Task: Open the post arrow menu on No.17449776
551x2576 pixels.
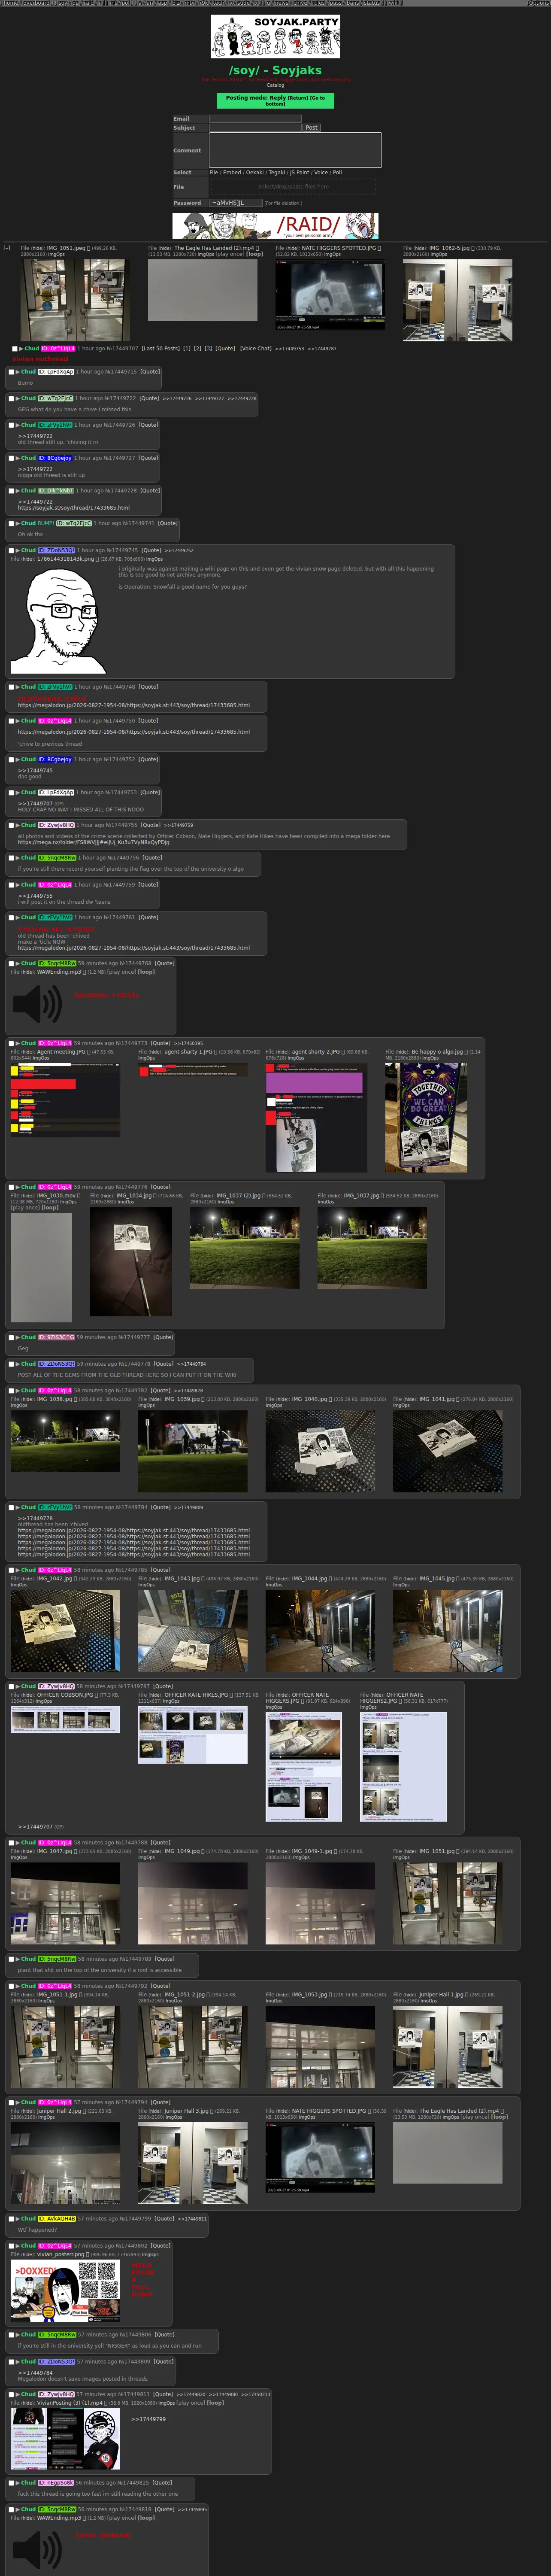Action: click(x=18, y=1188)
